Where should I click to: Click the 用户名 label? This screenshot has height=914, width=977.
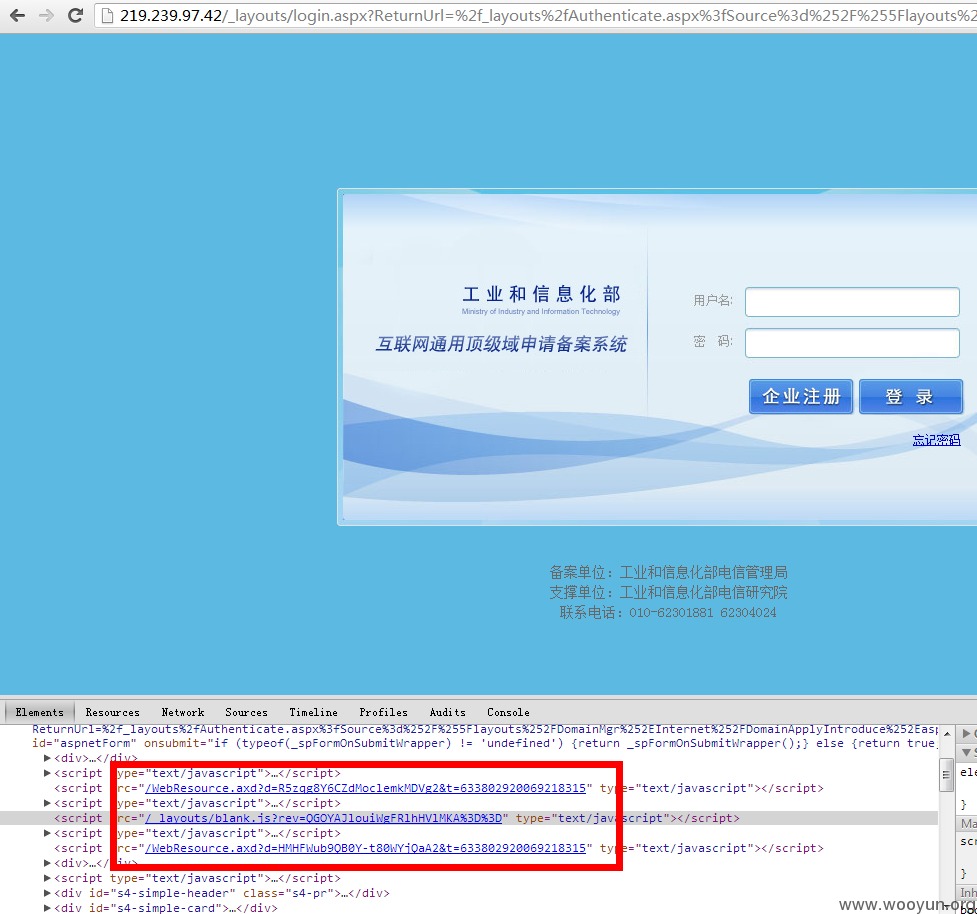pyautogui.click(x=713, y=300)
